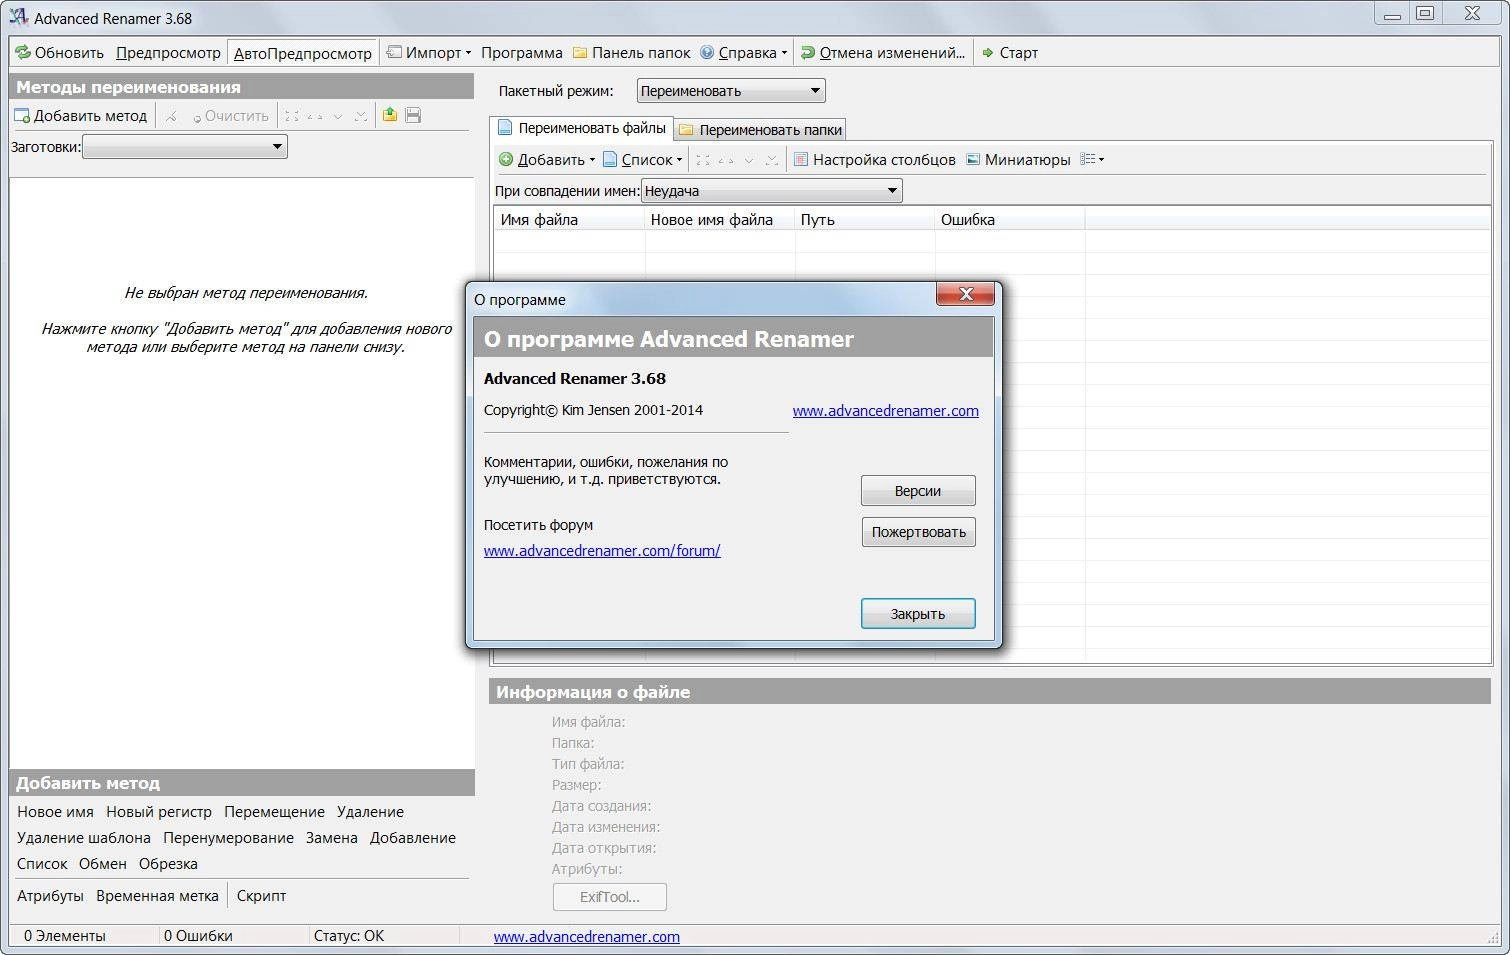Add the Новый регистр method
Viewport: 1510px width, 955px height.
coord(159,812)
